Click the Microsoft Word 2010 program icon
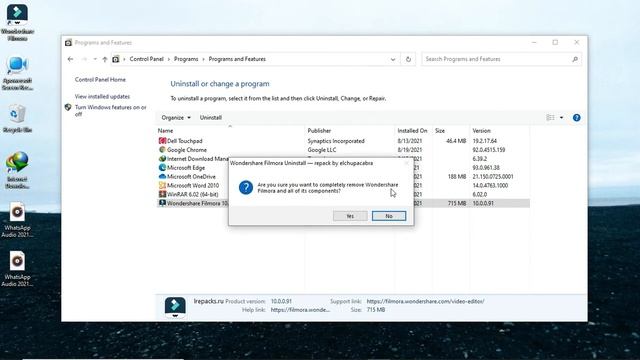Image resolution: width=640 pixels, height=360 pixels. tap(162, 186)
